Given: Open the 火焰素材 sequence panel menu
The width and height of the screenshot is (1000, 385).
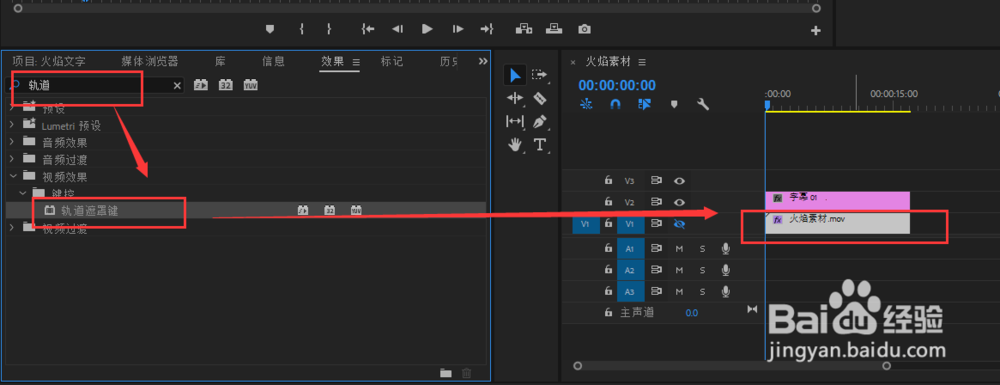Looking at the screenshot, I should tap(642, 62).
